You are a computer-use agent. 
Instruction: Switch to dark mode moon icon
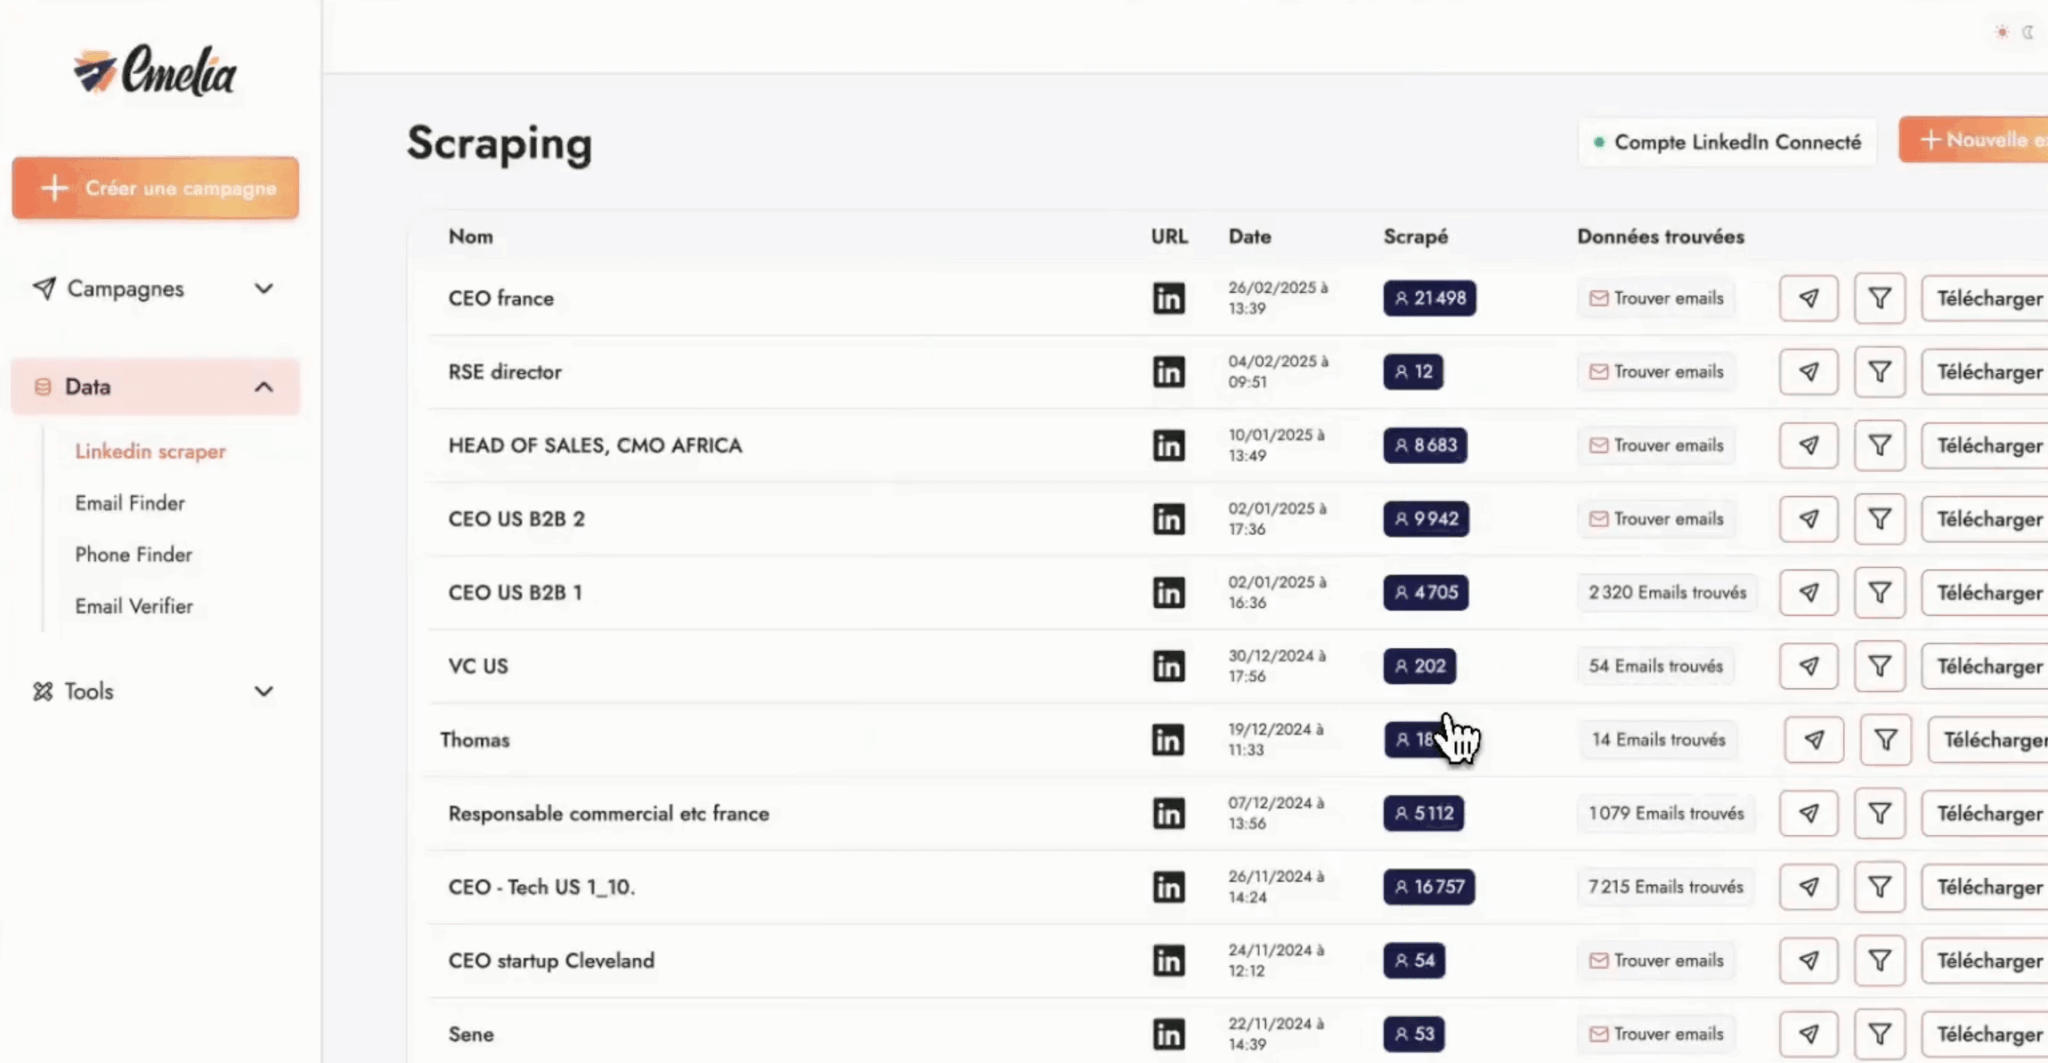pos(2027,32)
